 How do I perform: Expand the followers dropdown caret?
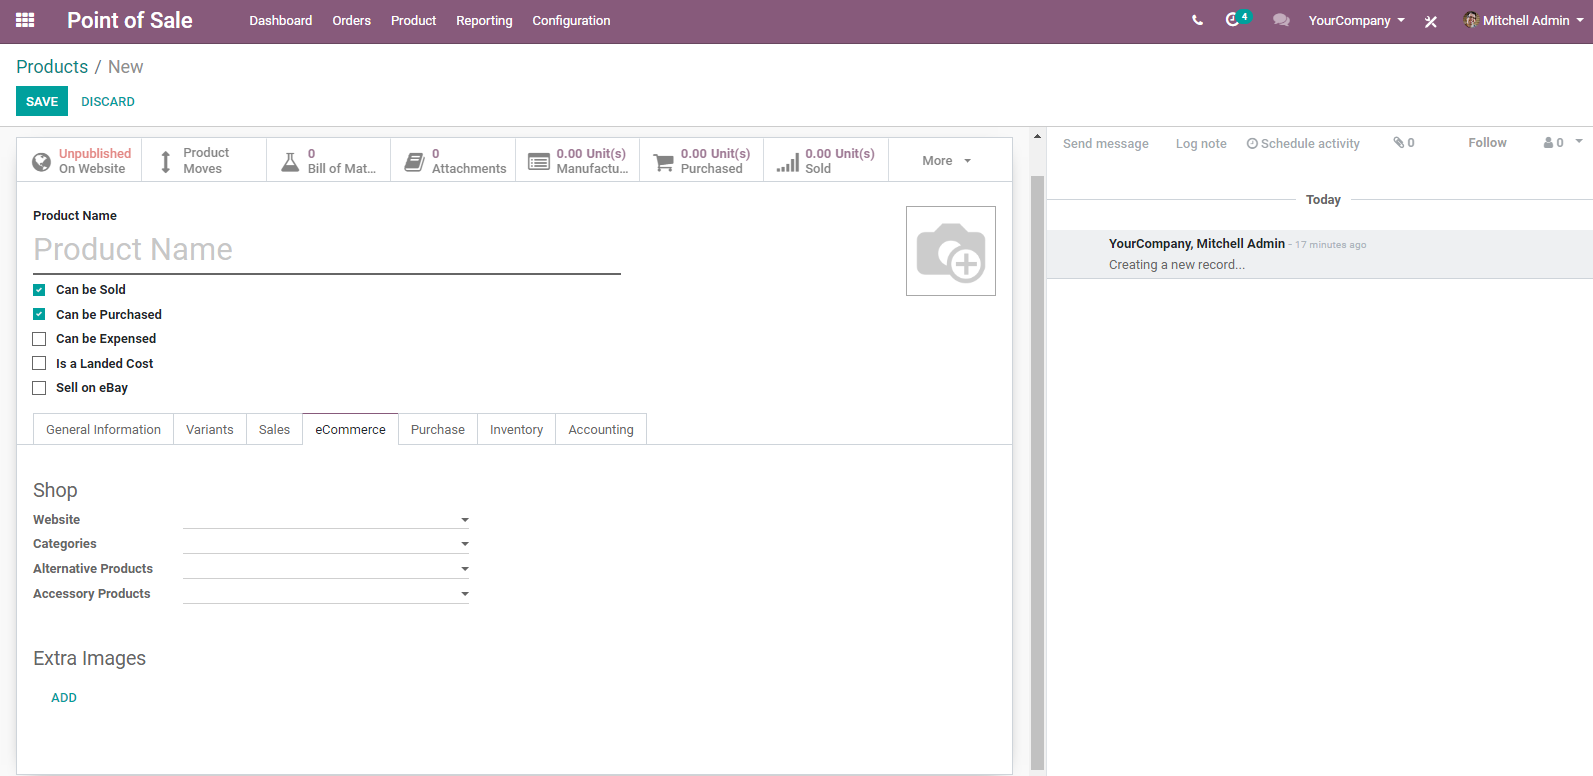tap(1579, 142)
